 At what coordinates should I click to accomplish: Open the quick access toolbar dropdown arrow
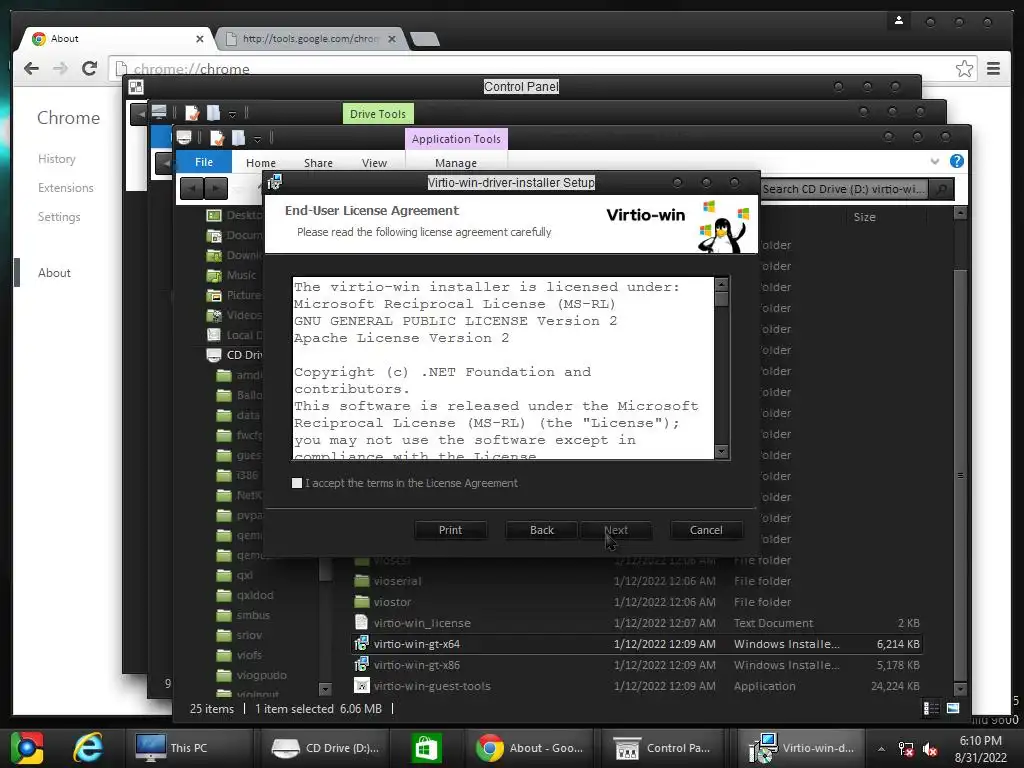click(257, 139)
